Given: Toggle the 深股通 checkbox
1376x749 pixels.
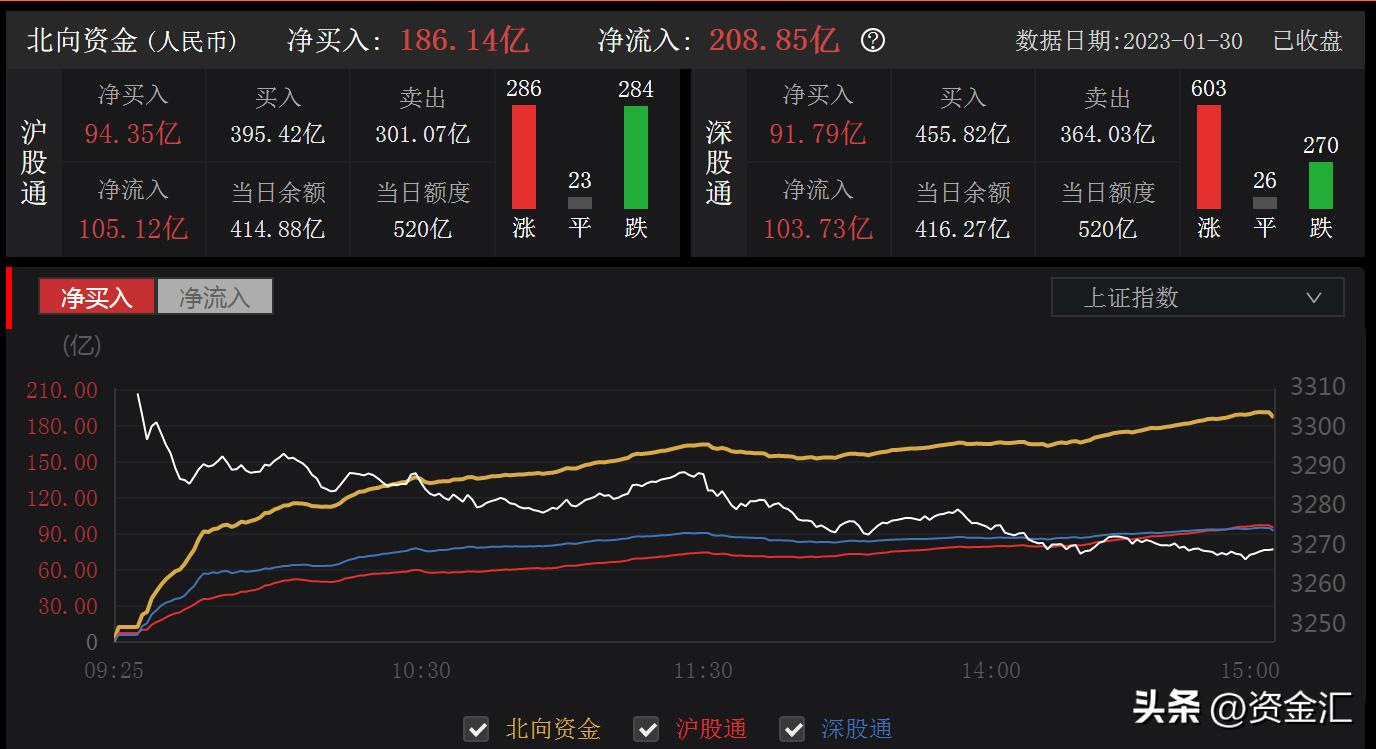Looking at the screenshot, I should [x=792, y=729].
